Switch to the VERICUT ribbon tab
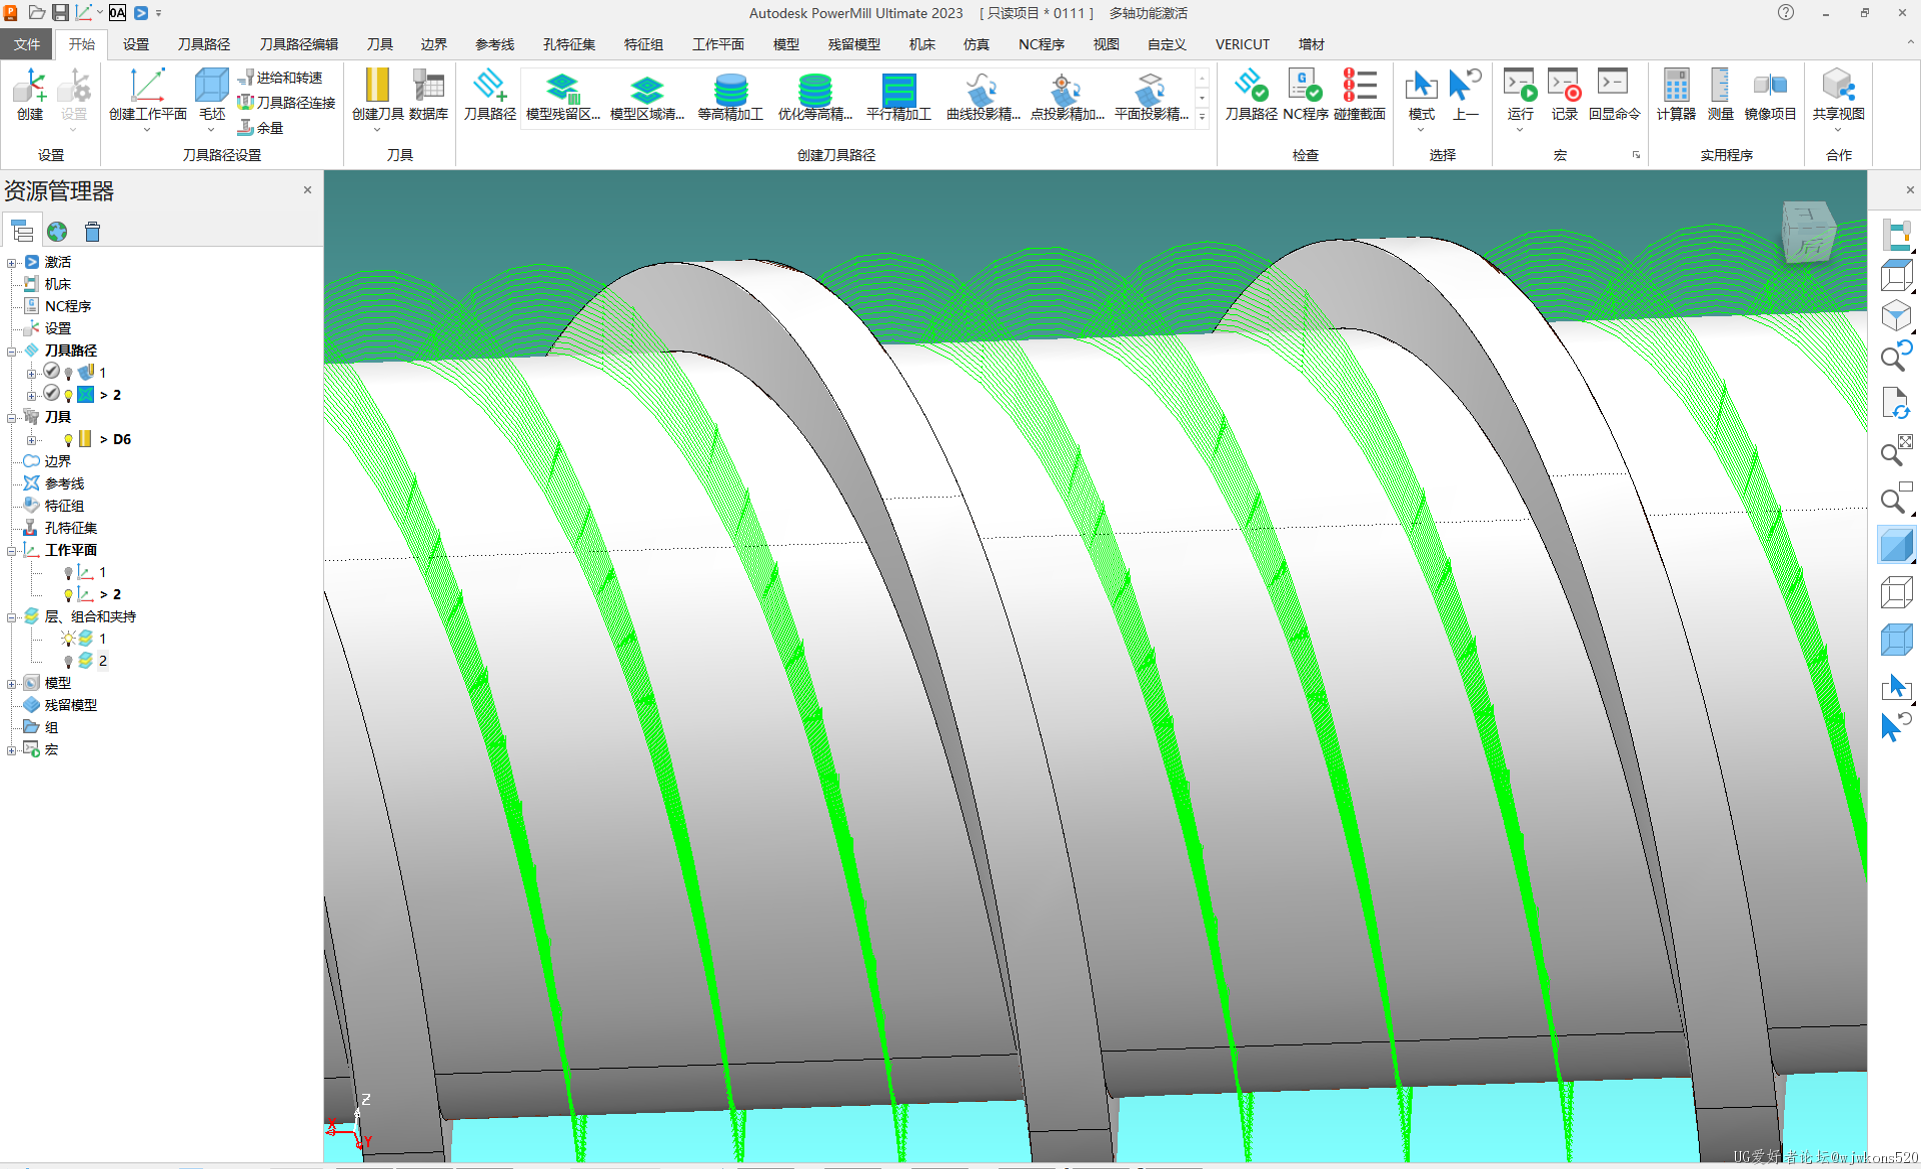The height and width of the screenshot is (1169, 1921). click(x=1242, y=44)
